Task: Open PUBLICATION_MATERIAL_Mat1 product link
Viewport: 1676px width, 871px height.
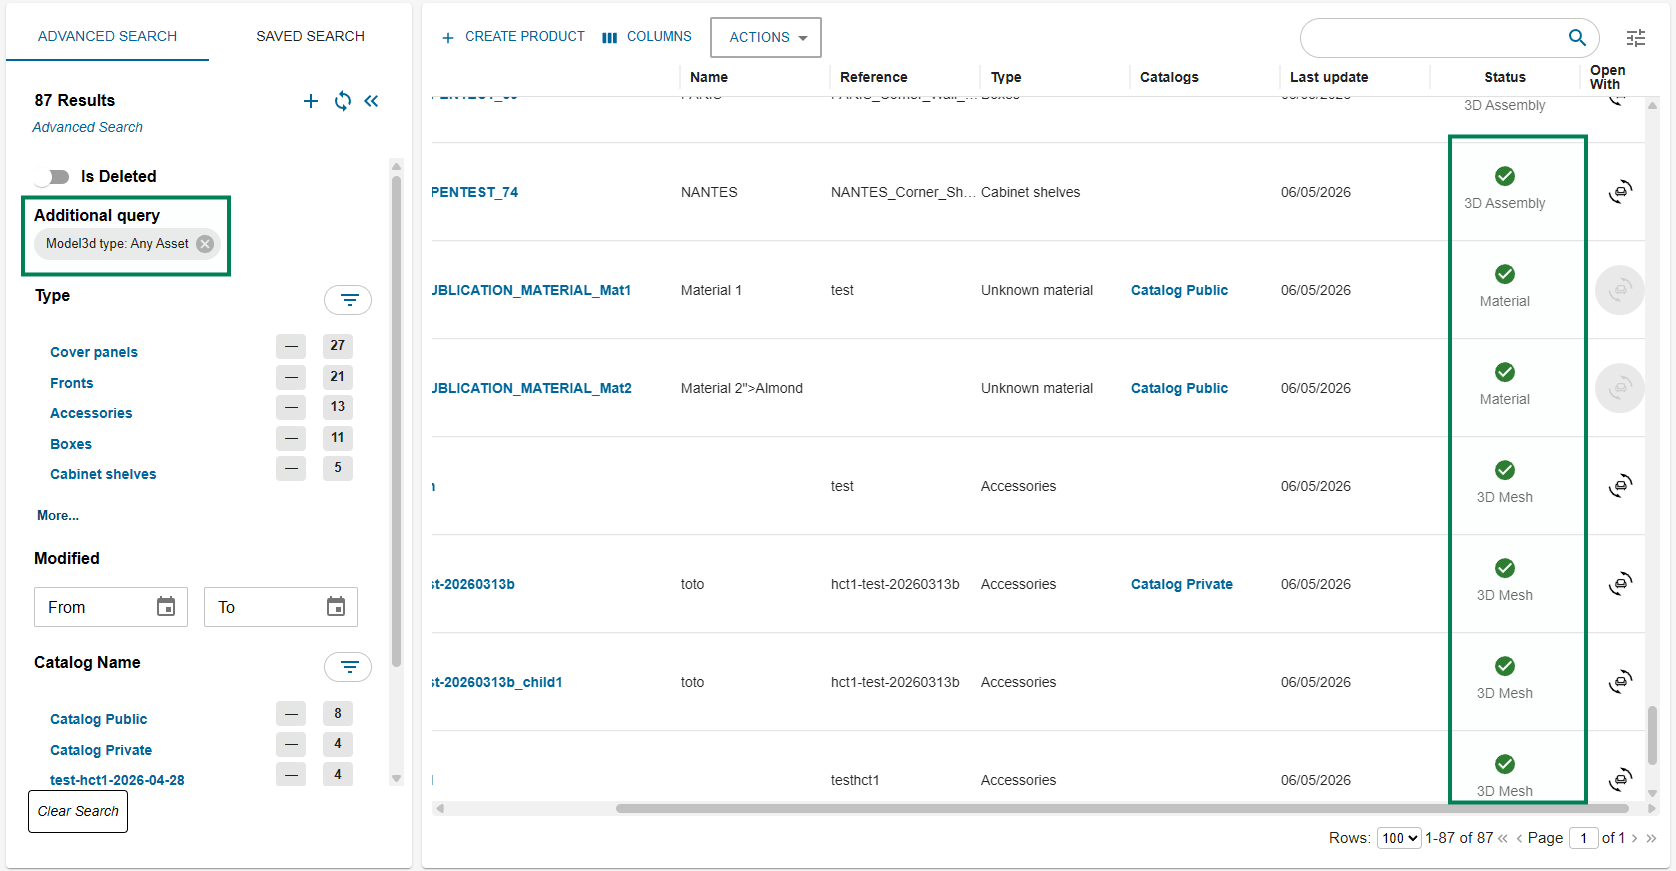Action: pos(532,290)
